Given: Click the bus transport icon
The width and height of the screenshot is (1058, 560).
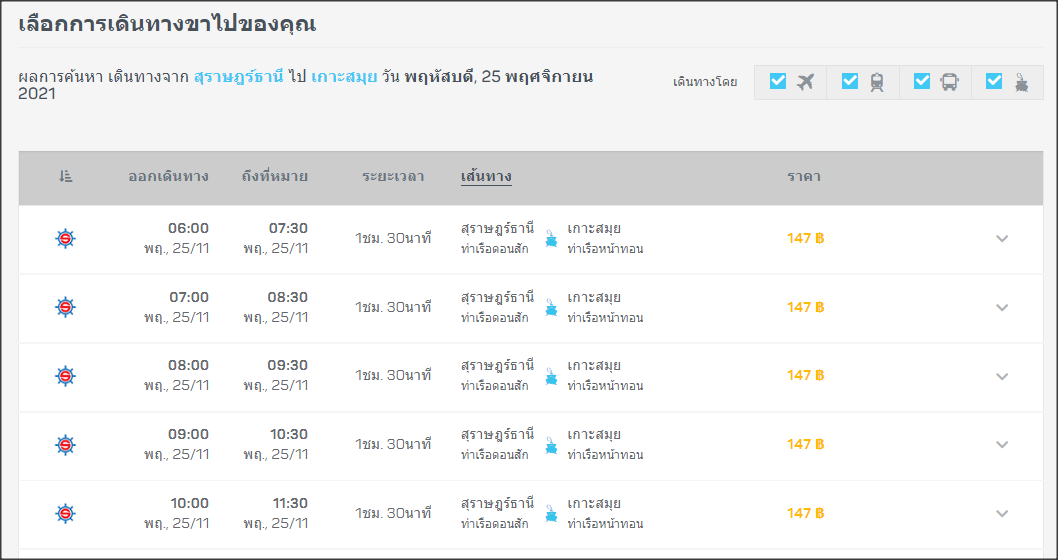Looking at the screenshot, I should (949, 82).
